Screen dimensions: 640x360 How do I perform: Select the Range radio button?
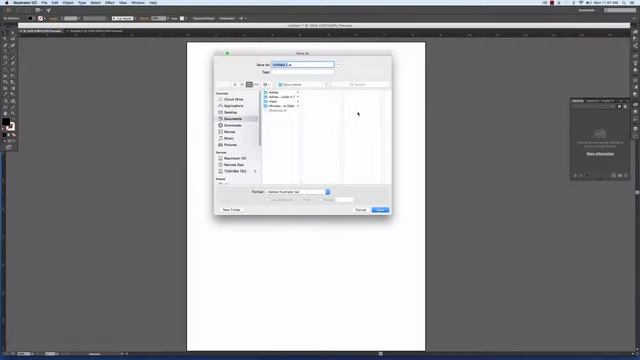point(322,200)
